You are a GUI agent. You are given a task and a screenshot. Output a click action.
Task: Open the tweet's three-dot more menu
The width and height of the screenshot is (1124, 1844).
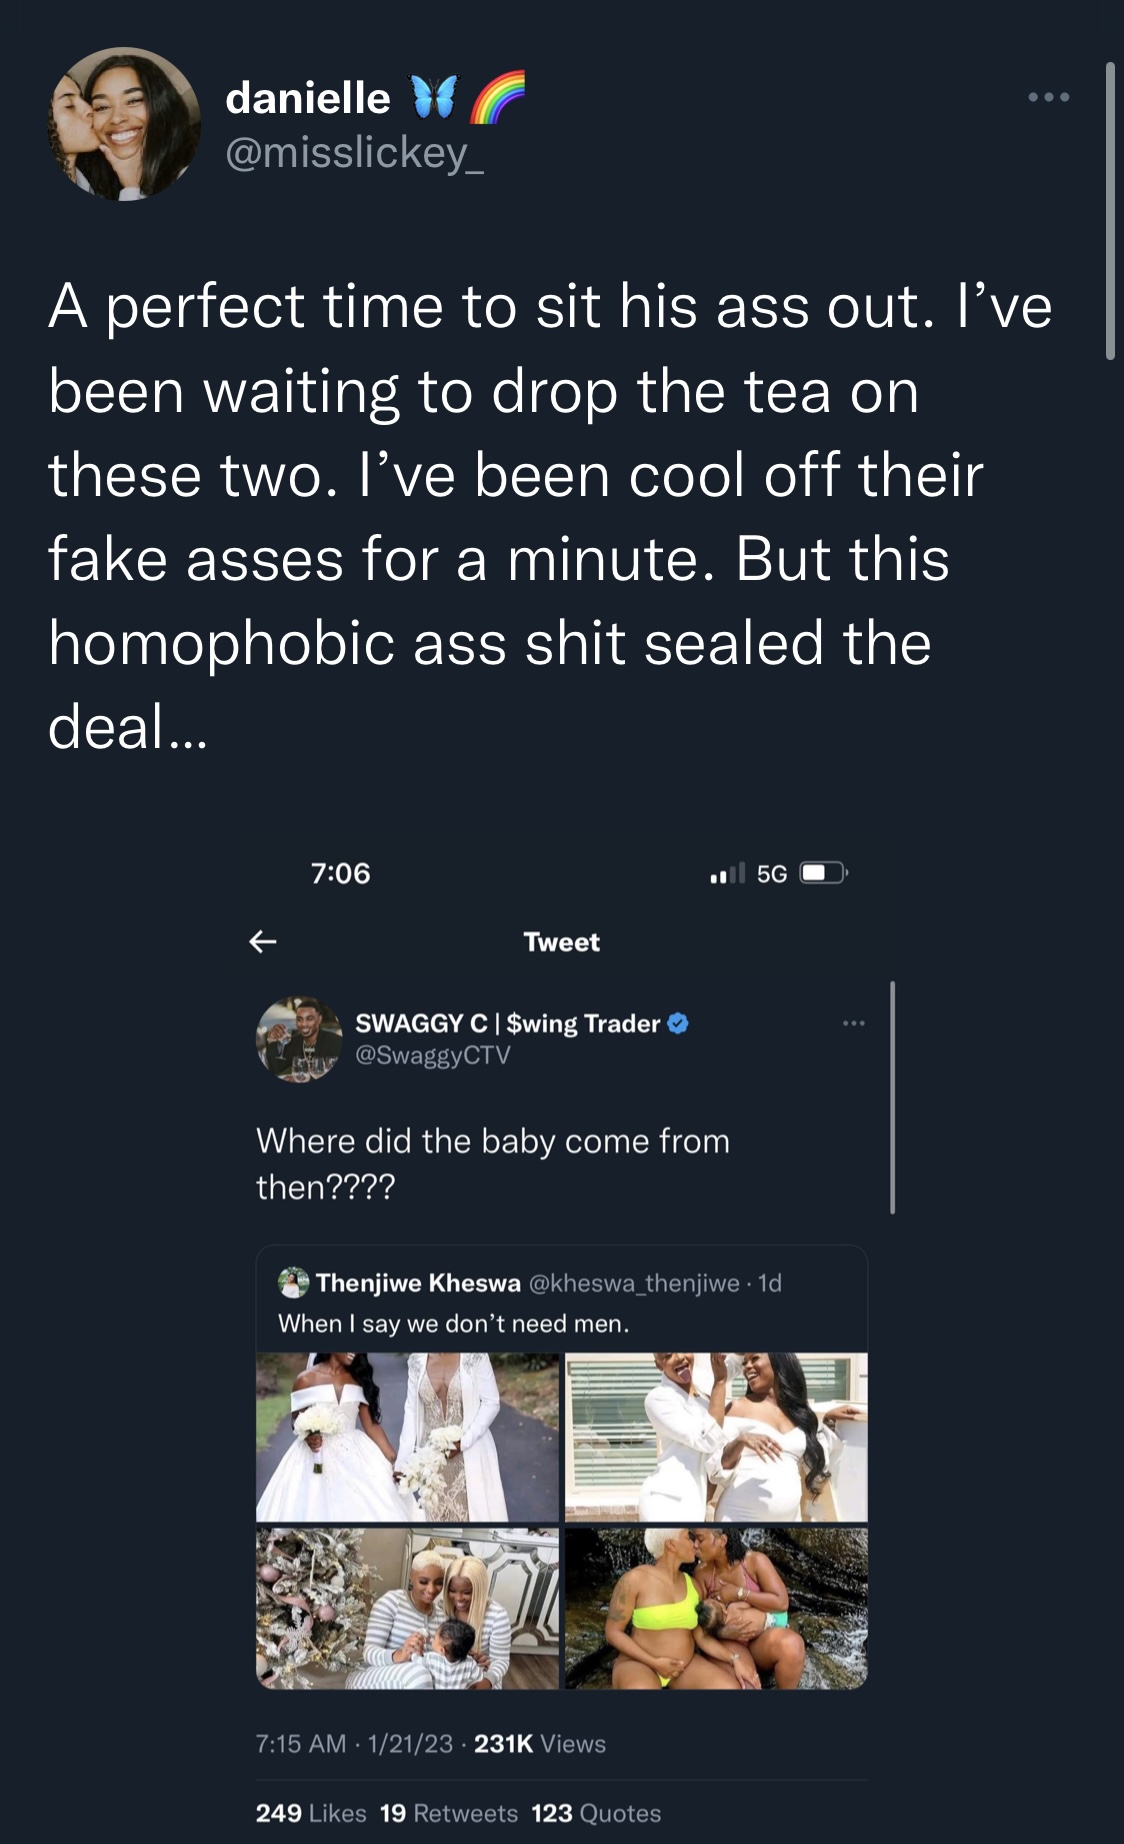pos(1049,97)
